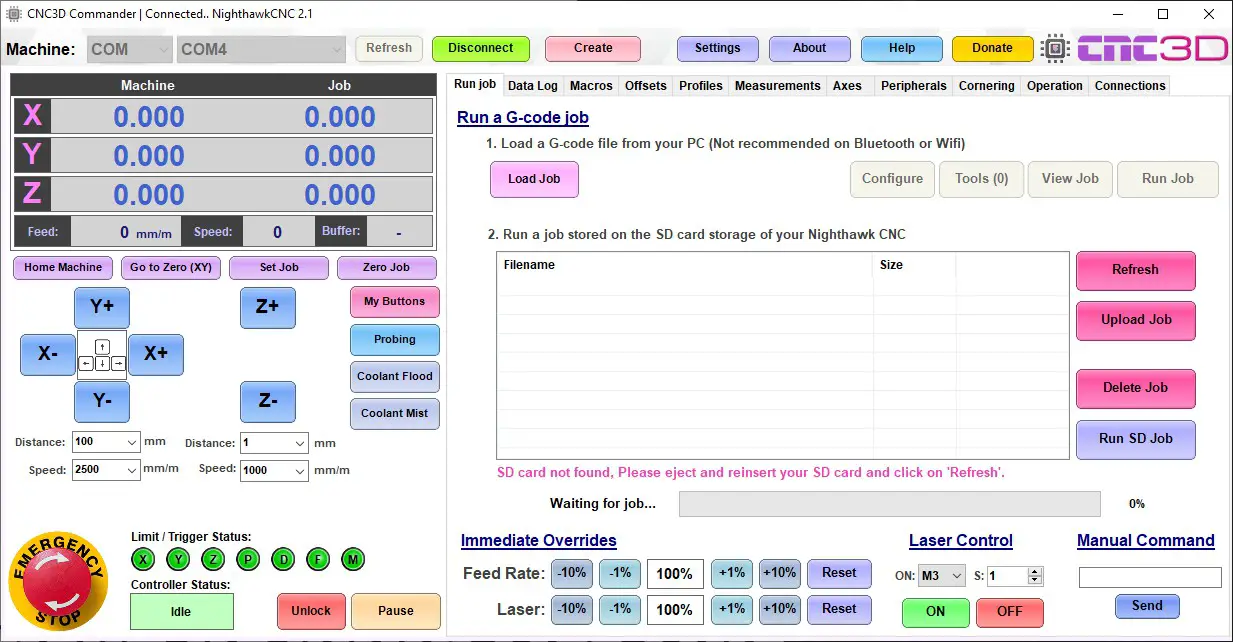
Task: Increase Laser override by 10%
Action: pos(780,609)
